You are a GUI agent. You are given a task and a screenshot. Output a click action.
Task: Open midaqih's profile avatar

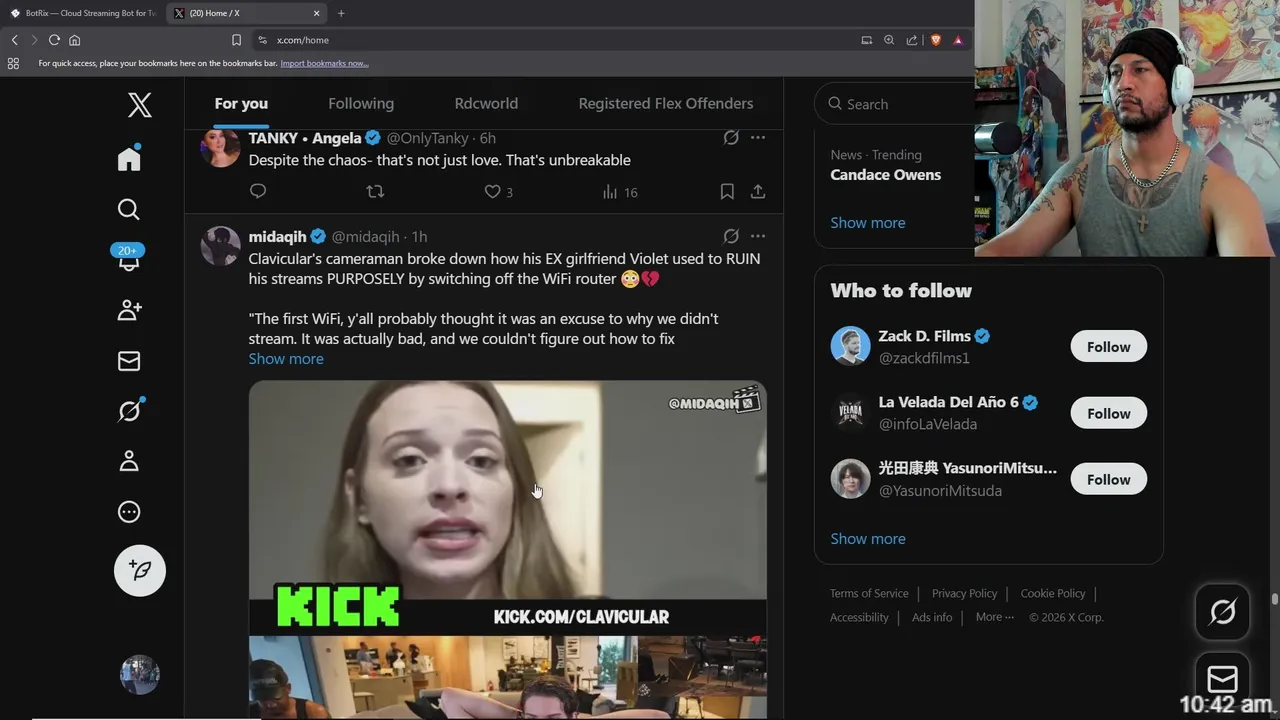tap(221, 246)
